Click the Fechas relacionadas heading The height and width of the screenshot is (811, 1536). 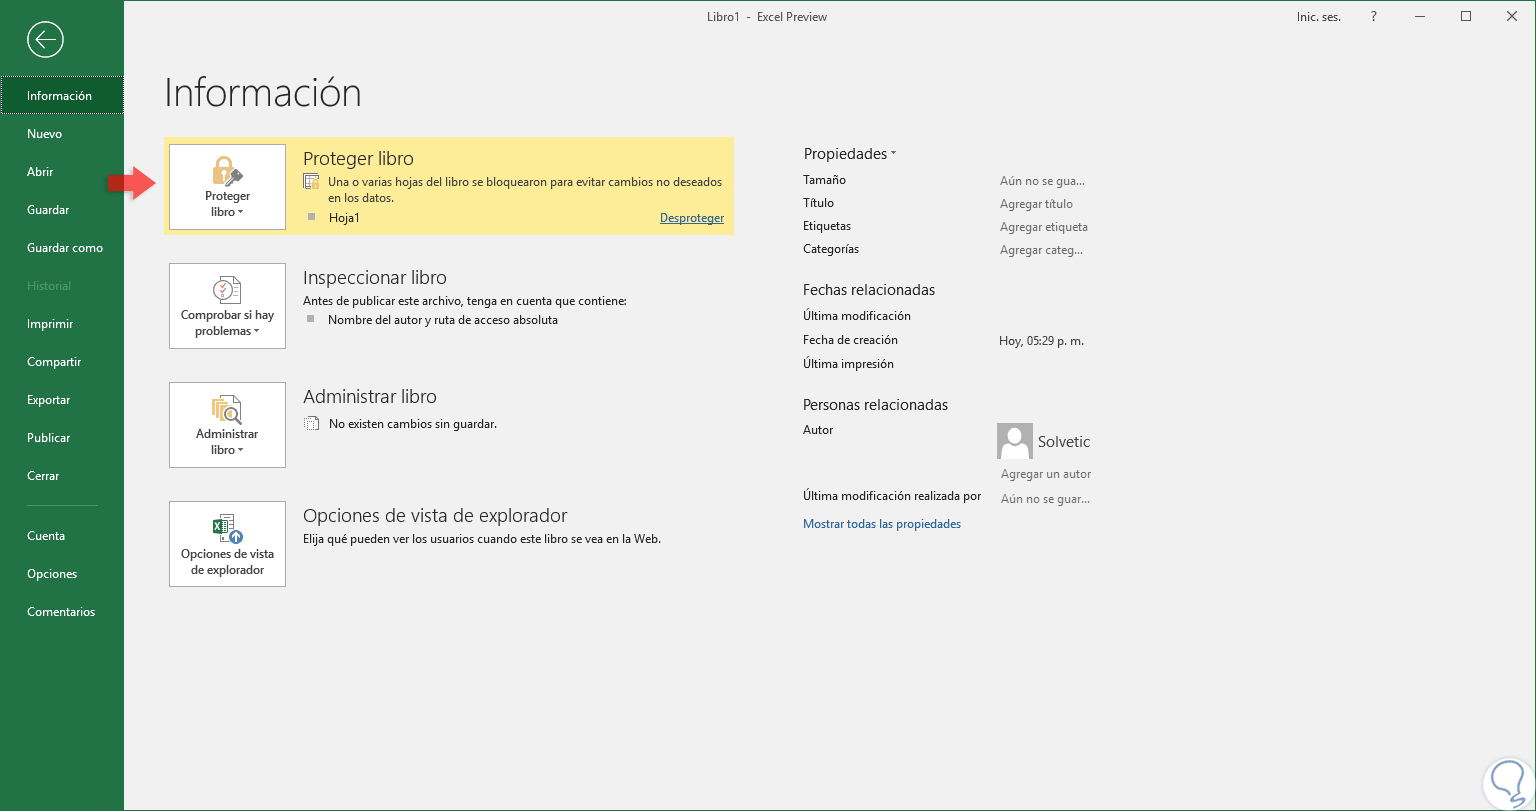[869, 290]
